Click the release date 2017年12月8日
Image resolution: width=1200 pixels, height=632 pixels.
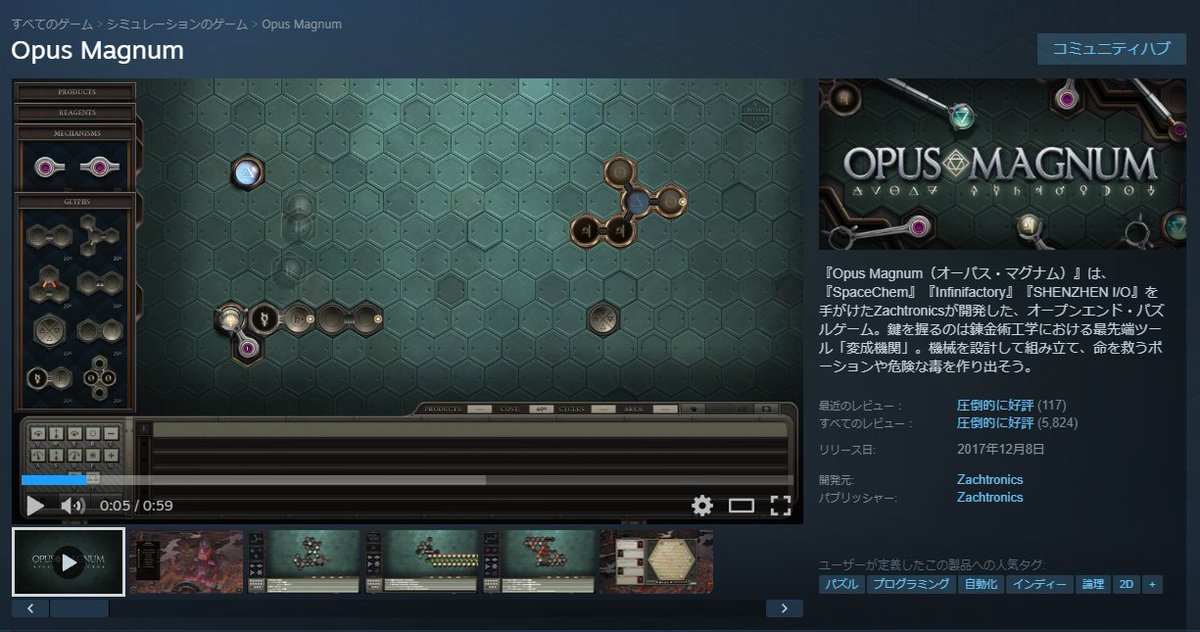pos(1001,449)
